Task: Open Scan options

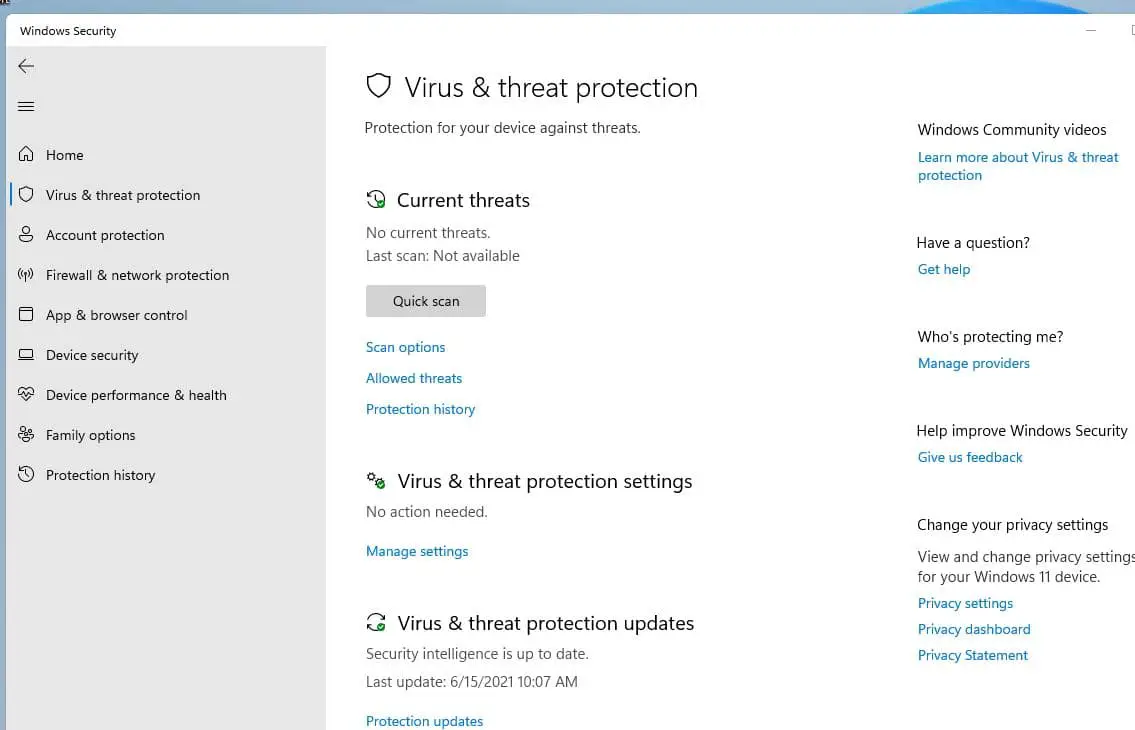Action: (405, 347)
